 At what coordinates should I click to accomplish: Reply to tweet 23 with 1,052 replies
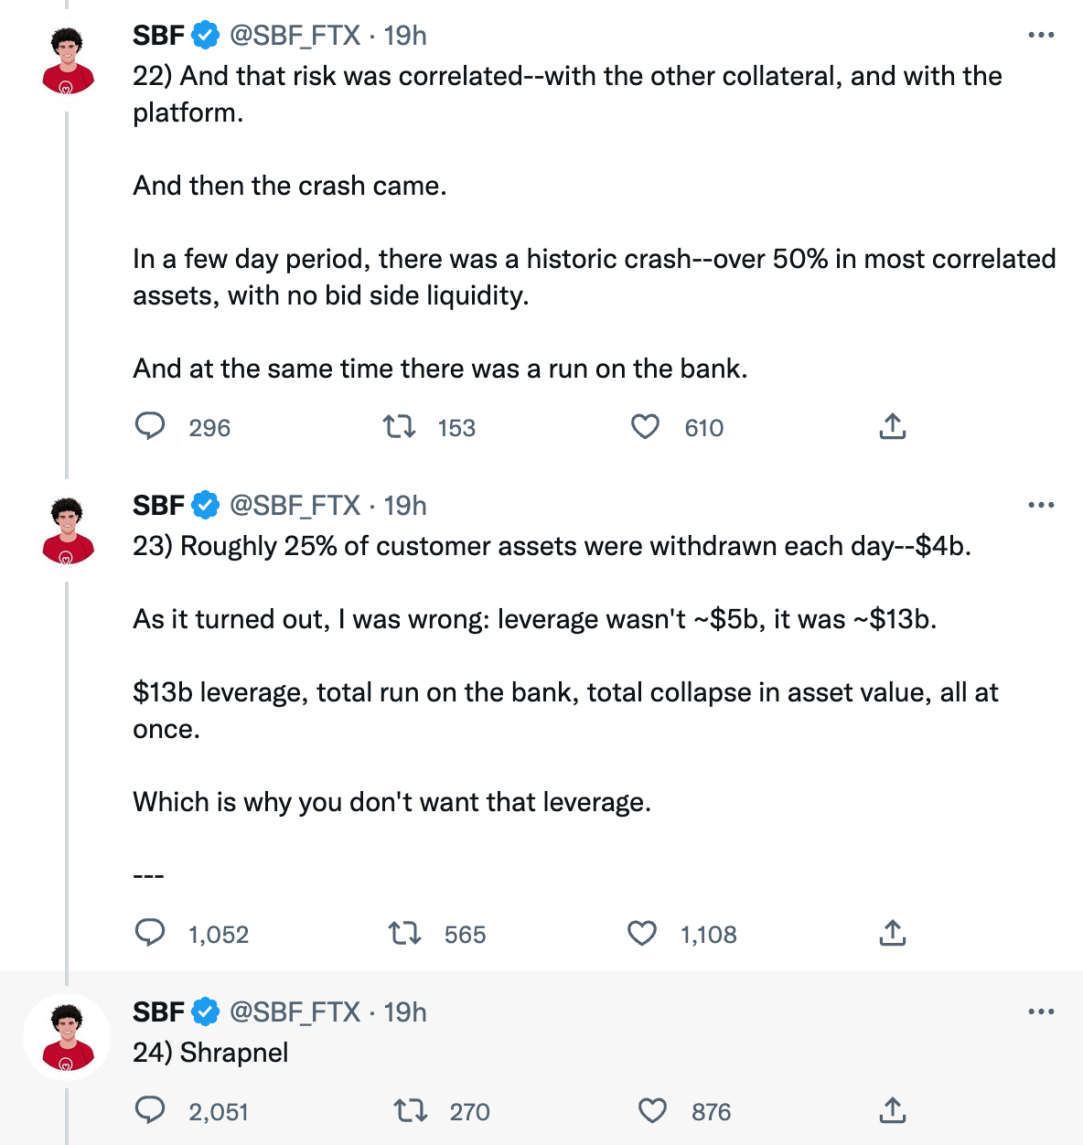point(150,934)
